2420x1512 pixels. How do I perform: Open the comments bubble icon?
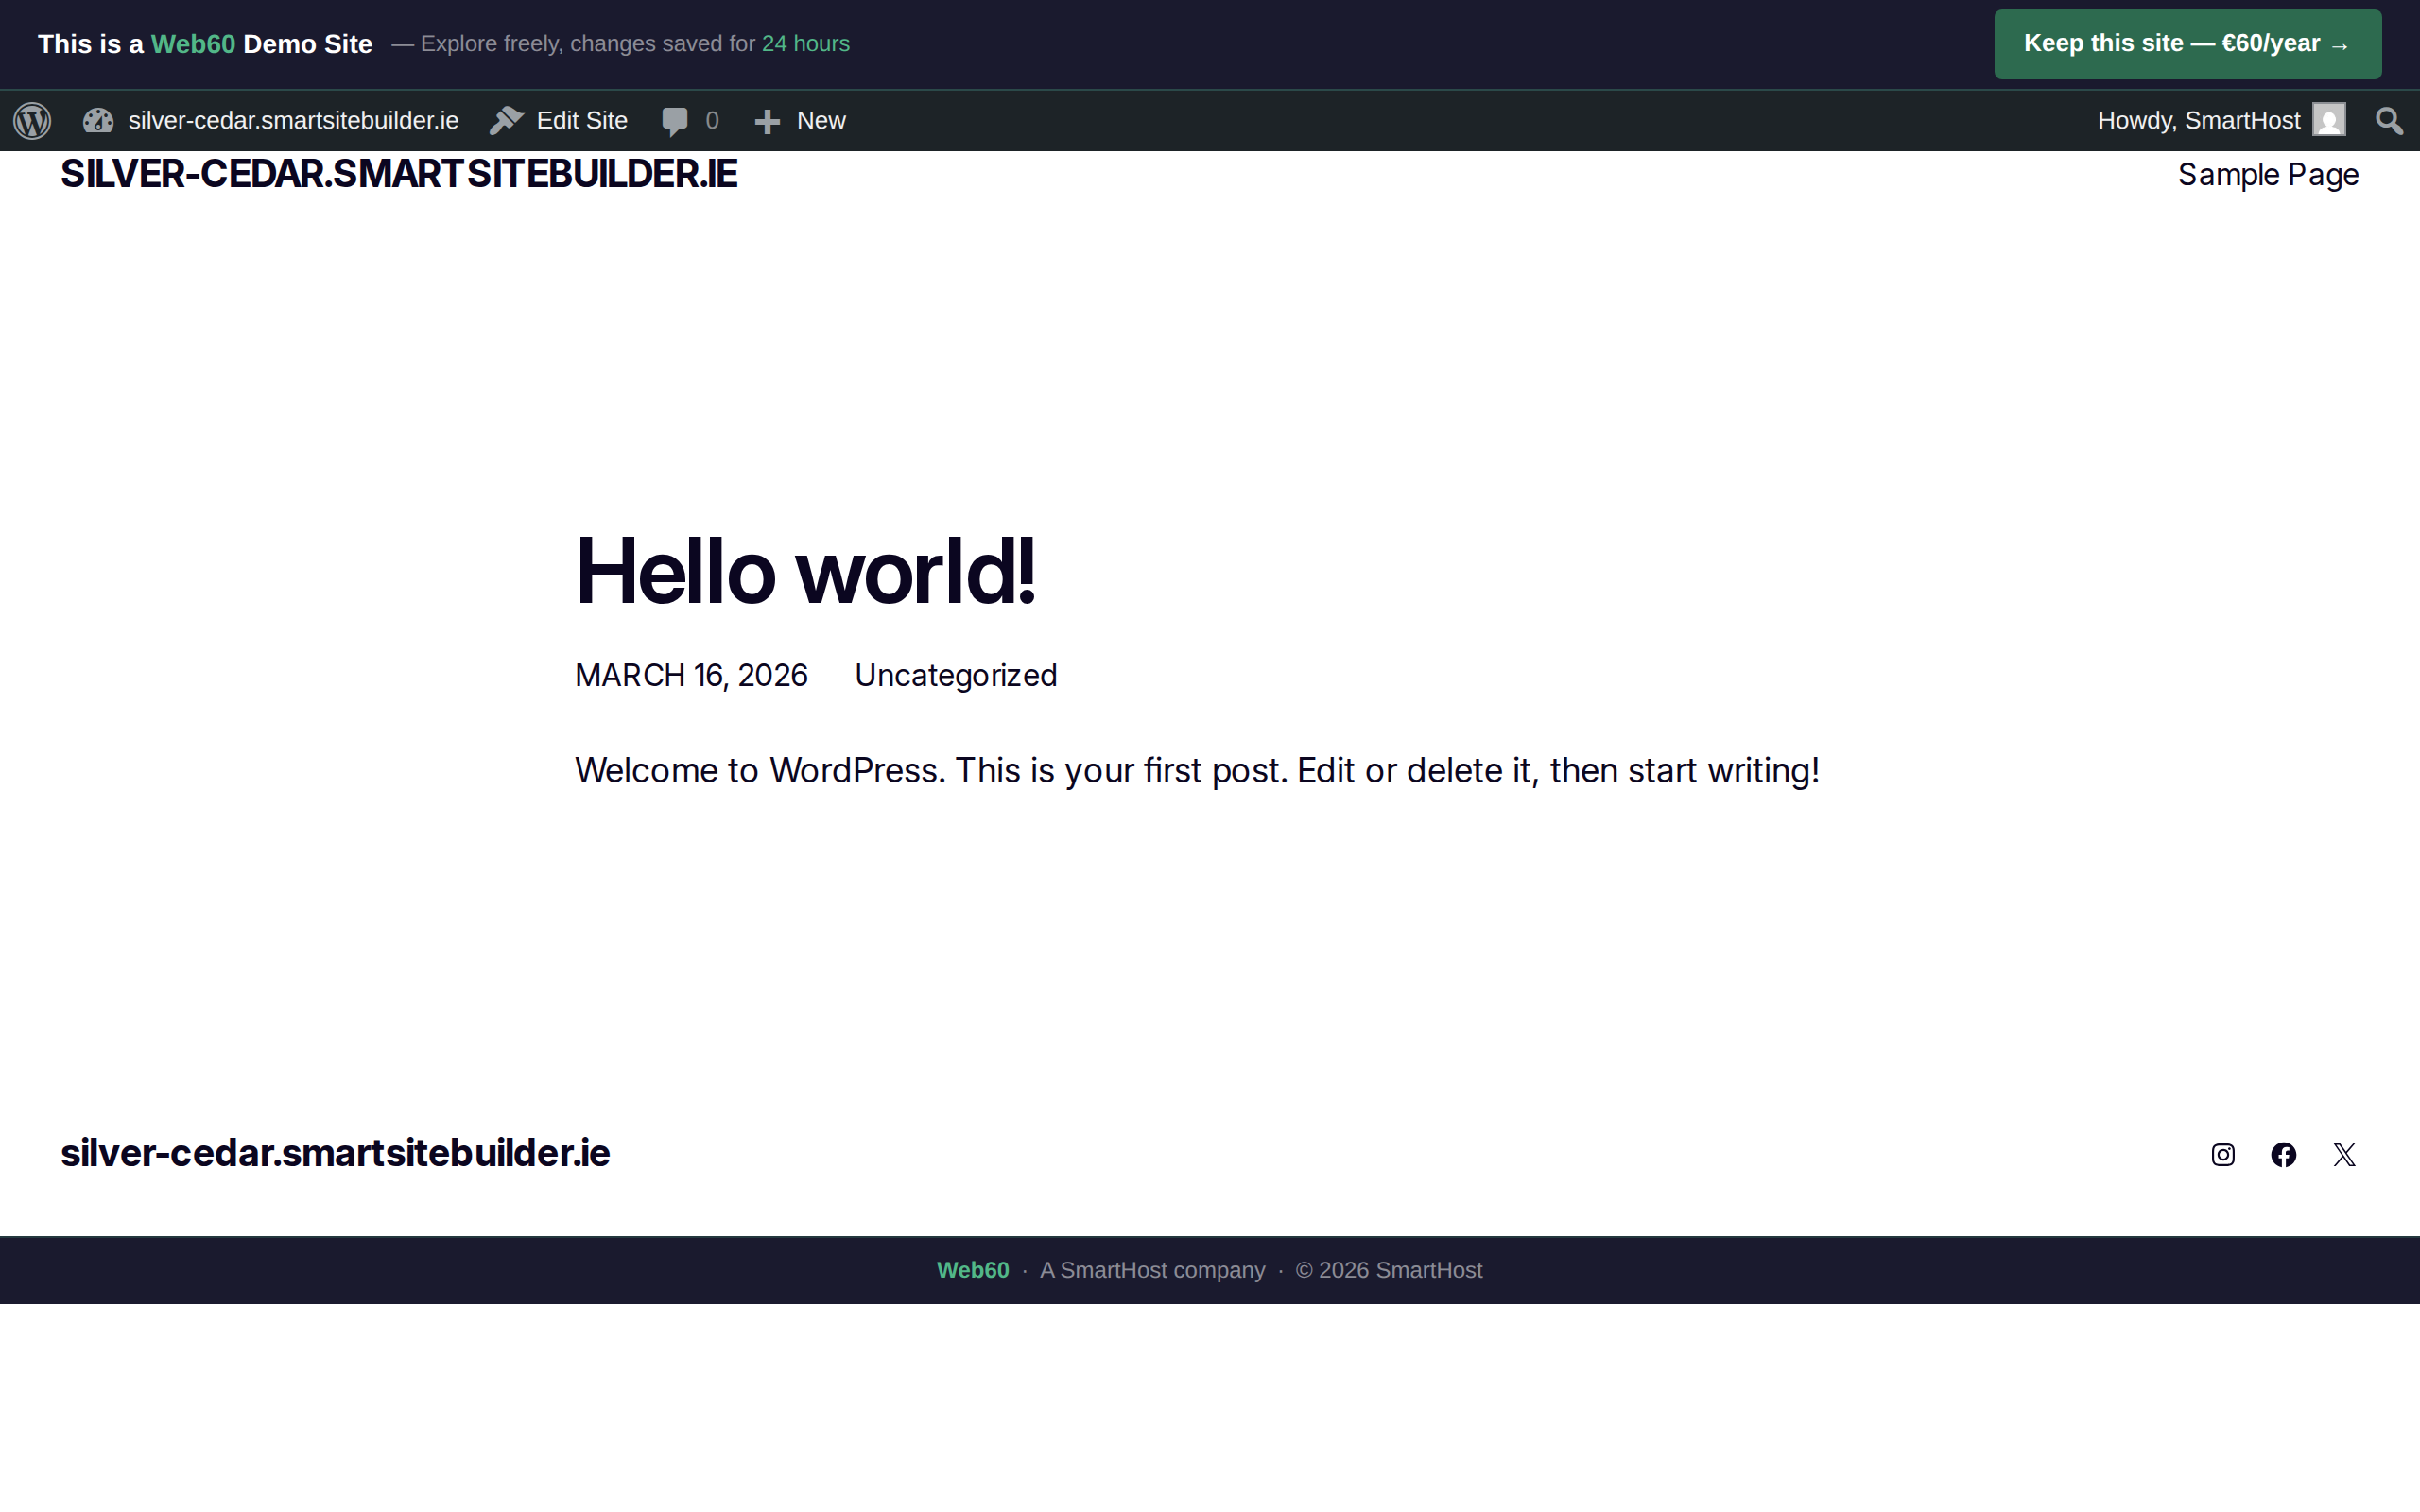point(675,121)
